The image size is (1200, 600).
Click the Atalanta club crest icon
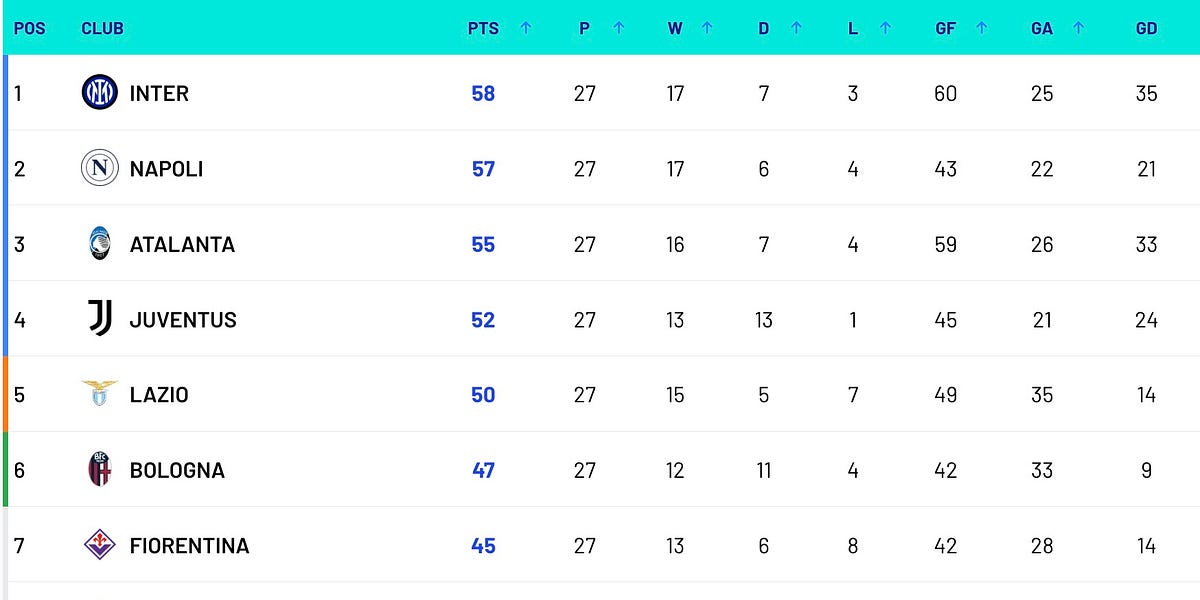[x=100, y=244]
